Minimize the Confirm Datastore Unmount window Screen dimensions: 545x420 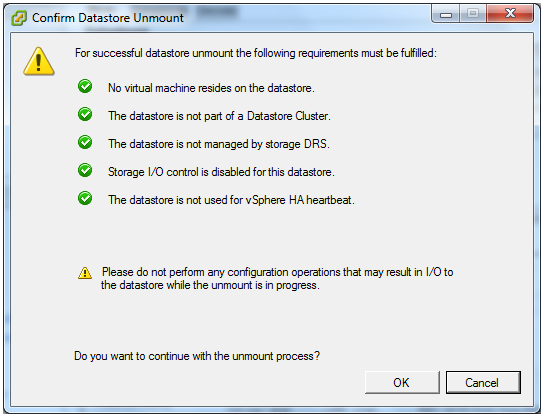446,14
